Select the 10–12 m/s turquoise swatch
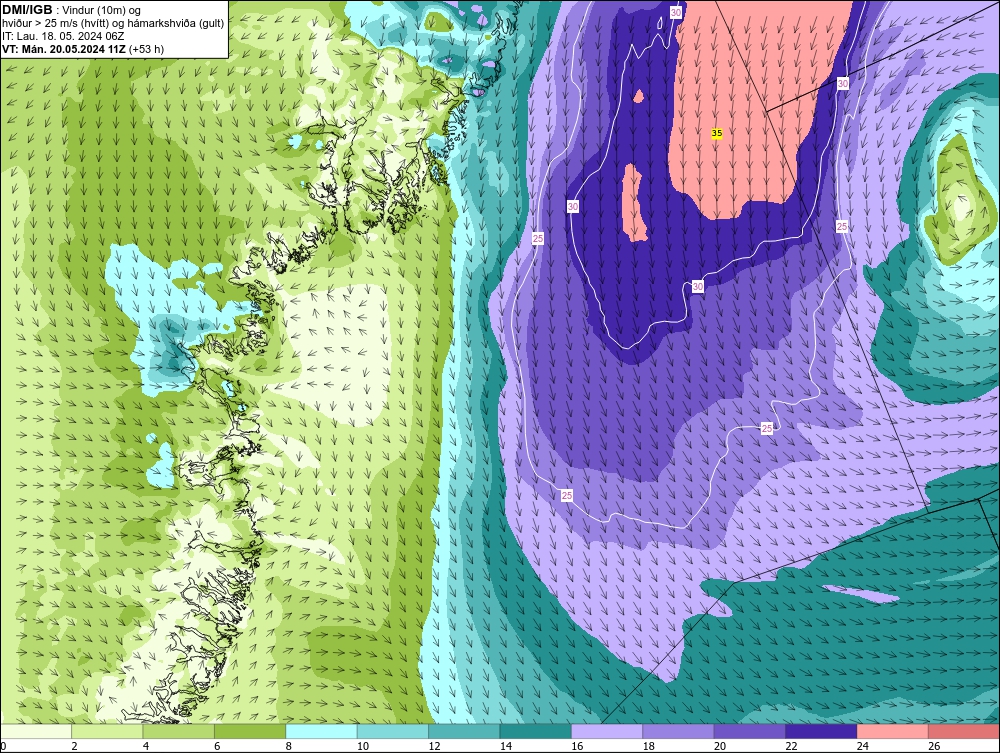The width and height of the screenshot is (1000, 753). coord(393,731)
